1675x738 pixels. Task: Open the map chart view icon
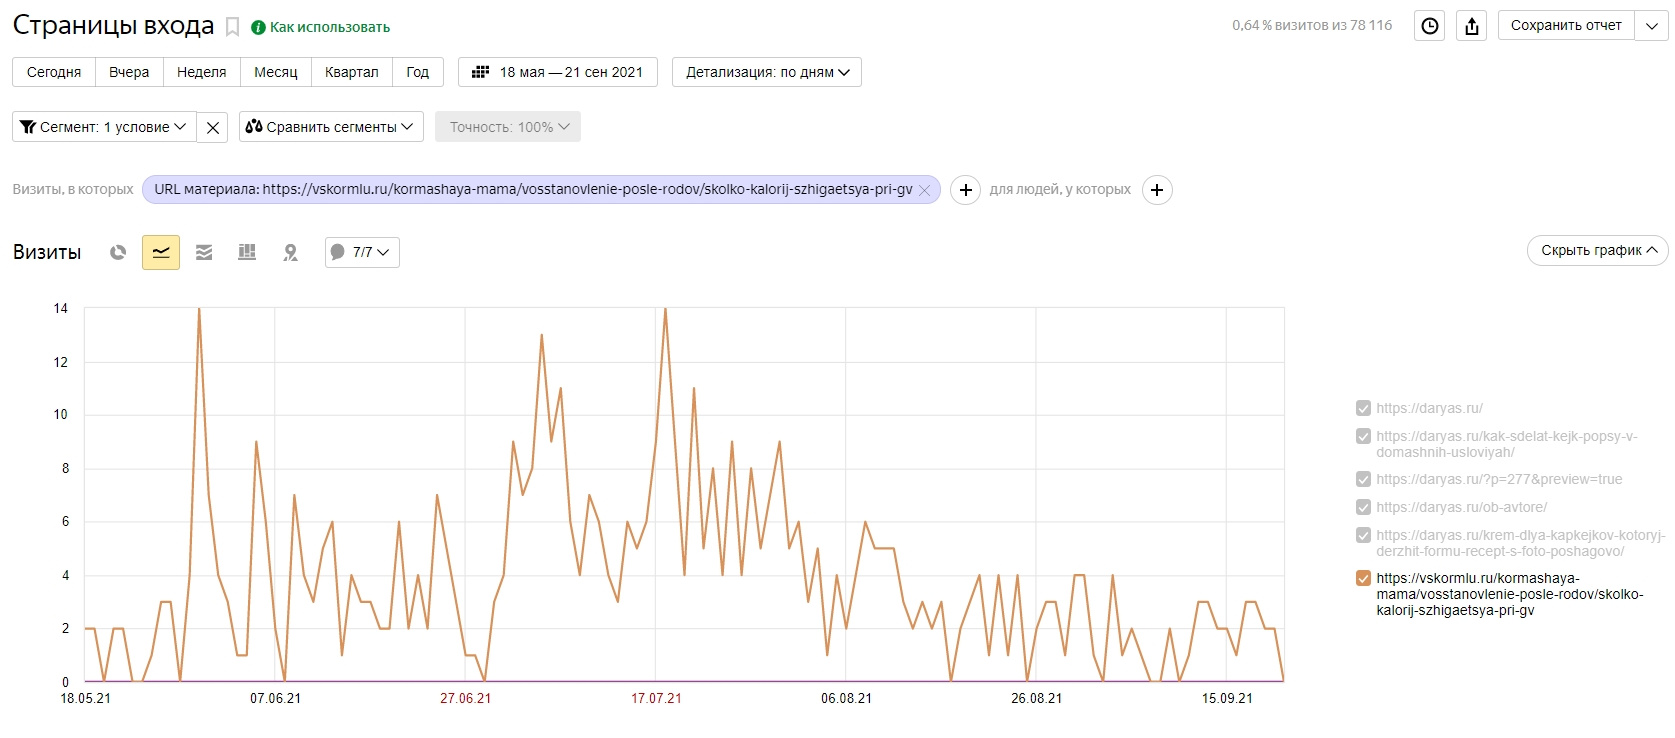[x=290, y=252]
